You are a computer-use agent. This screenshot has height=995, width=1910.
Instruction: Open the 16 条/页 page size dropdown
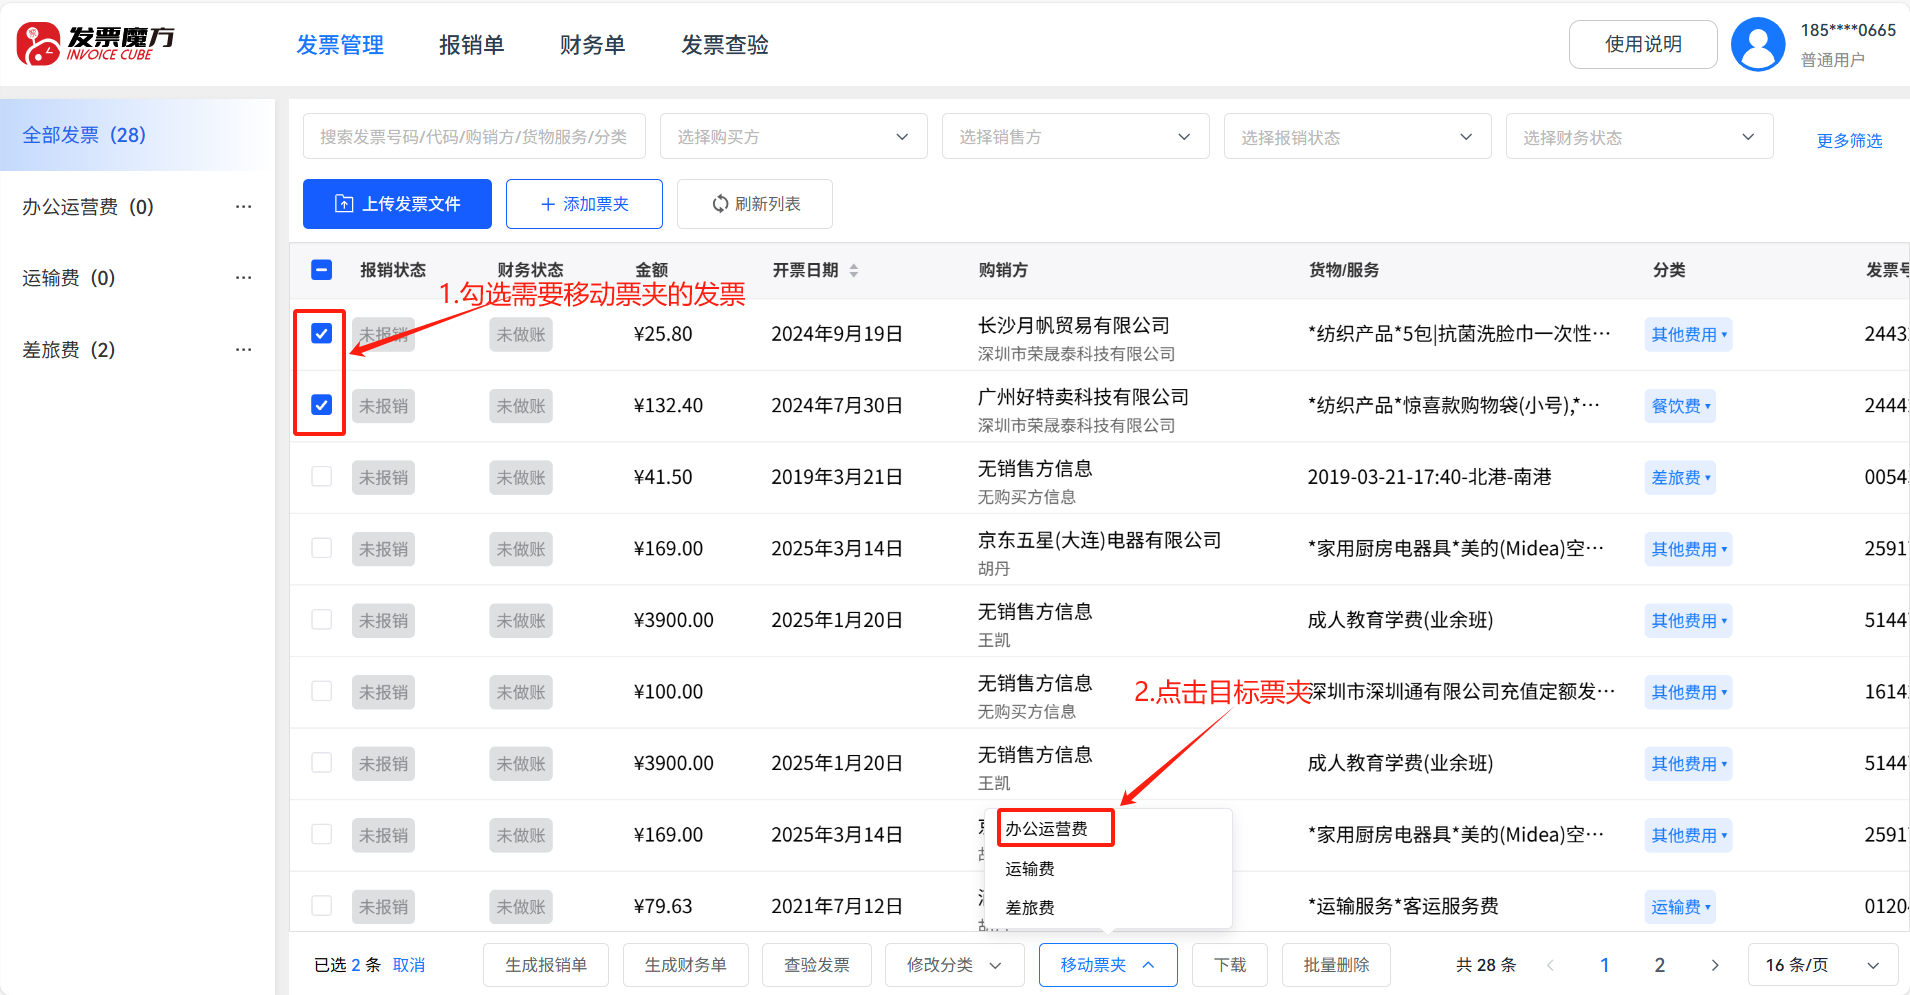pyautogui.click(x=1822, y=965)
